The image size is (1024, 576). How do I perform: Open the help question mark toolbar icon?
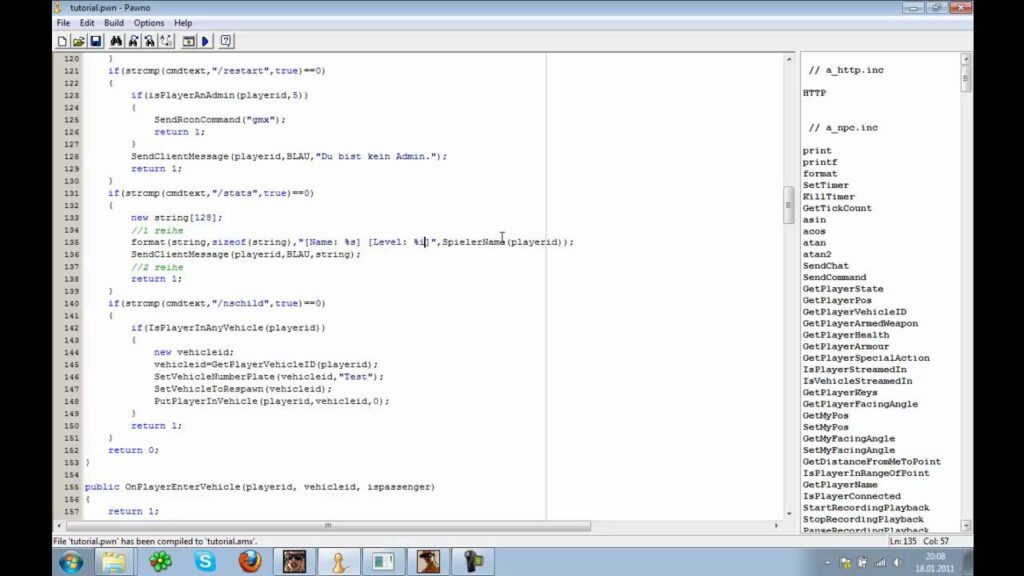pyautogui.click(x=226, y=41)
